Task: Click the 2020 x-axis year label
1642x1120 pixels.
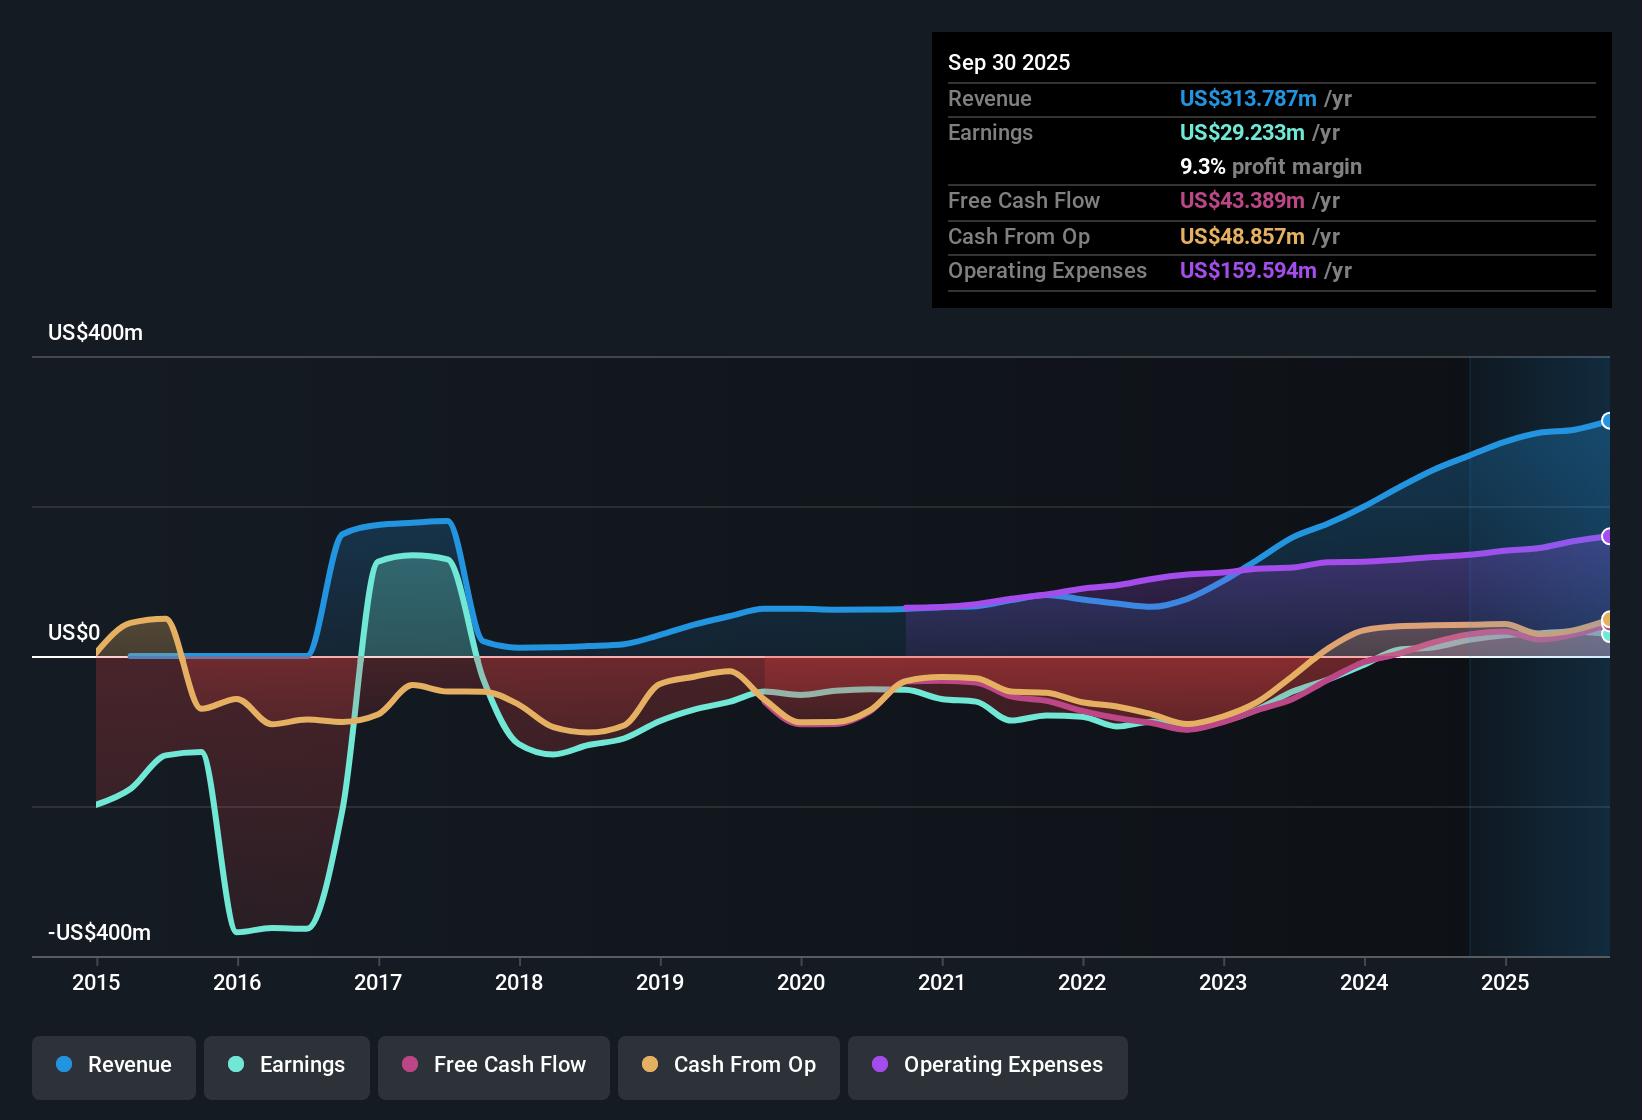Action: [801, 983]
